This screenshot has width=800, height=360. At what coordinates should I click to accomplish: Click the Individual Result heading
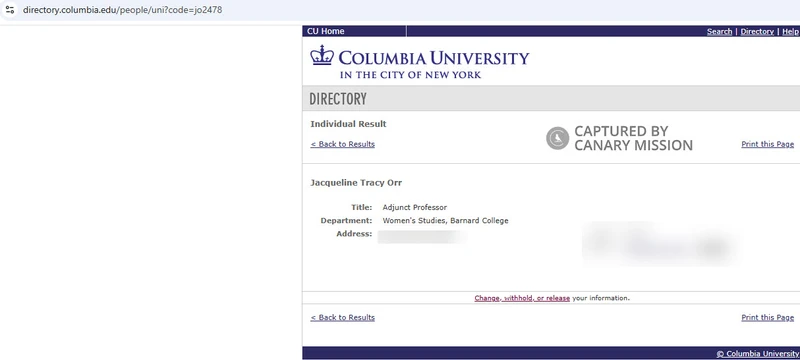click(x=348, y=124)
